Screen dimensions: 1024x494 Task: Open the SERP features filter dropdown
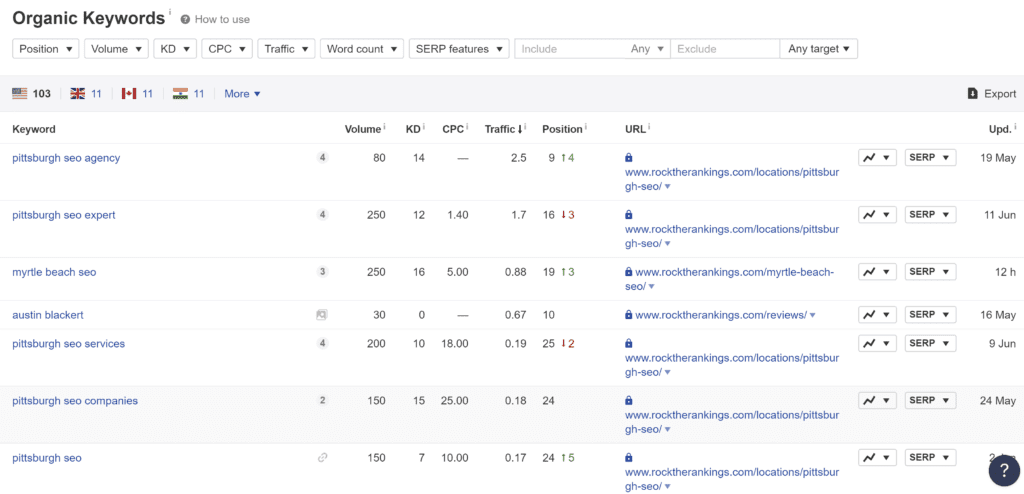click(459, 49)
